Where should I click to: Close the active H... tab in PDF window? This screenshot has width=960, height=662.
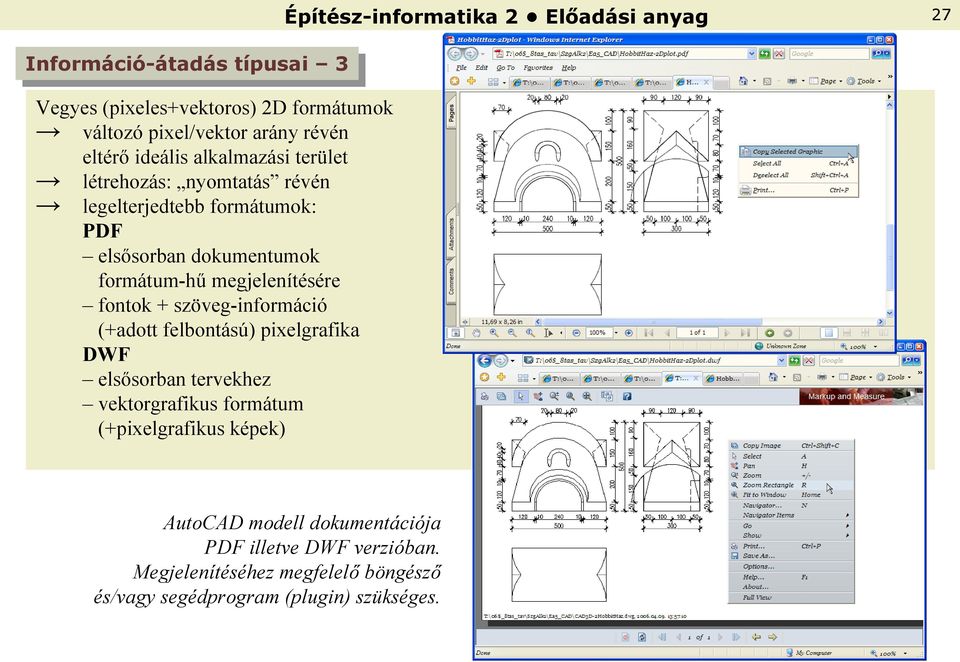(x=706, y=82)
